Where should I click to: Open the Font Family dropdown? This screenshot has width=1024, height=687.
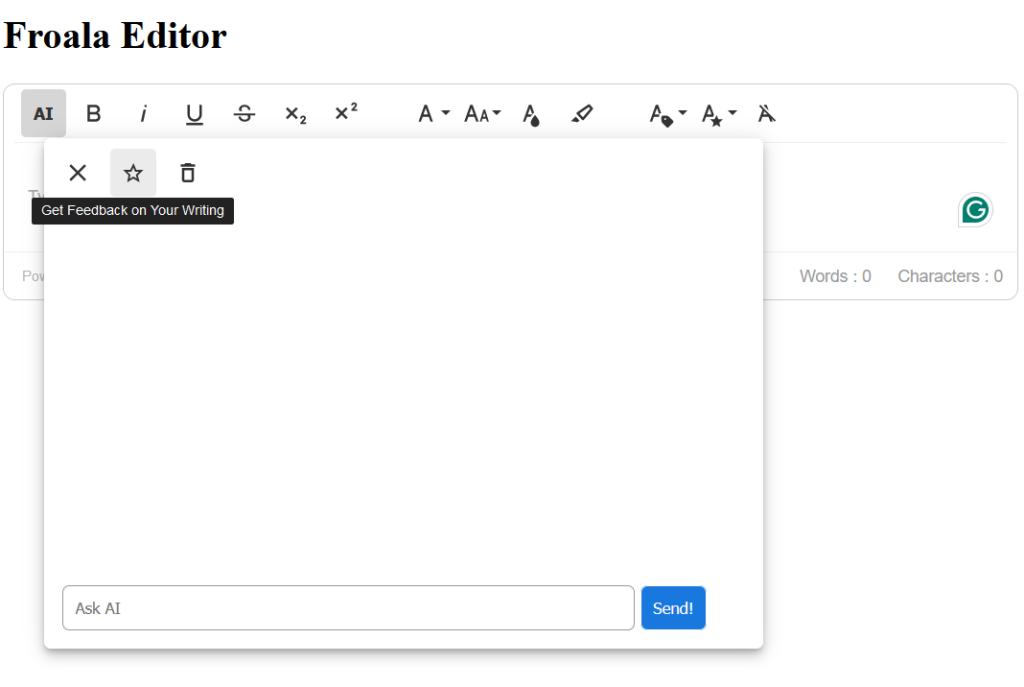pos(433,114)
